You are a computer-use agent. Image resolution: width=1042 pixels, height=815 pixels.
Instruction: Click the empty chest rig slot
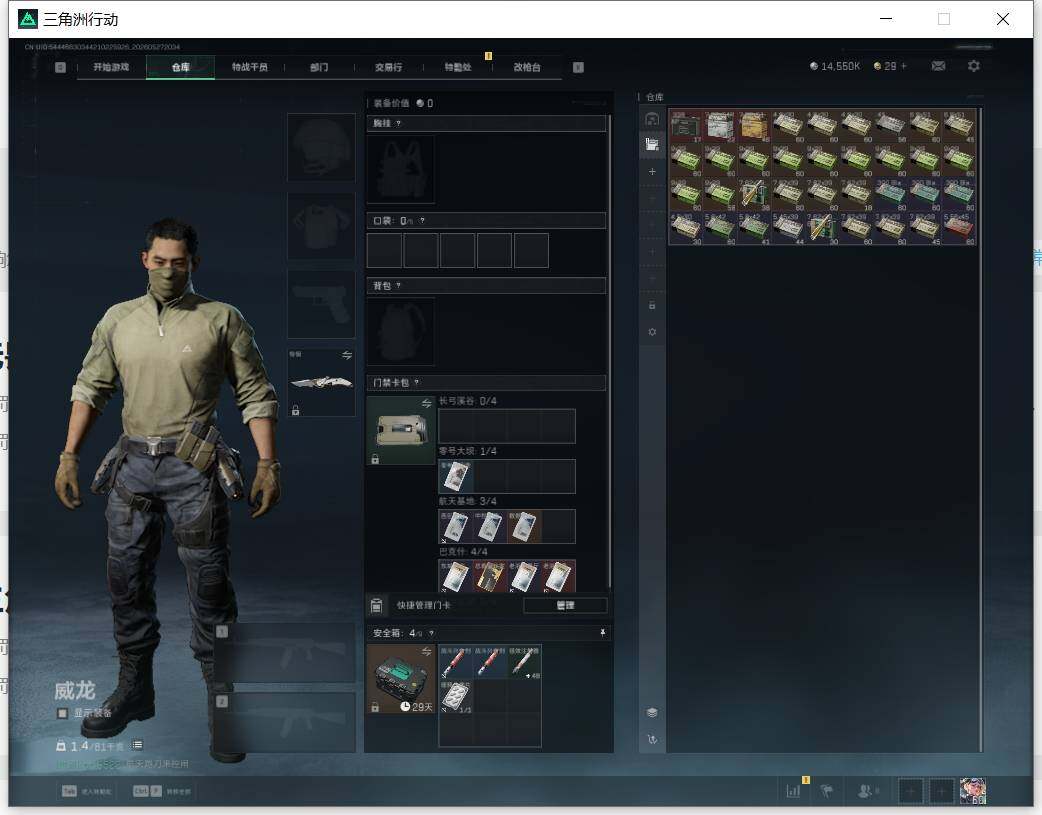click(x=401, y=170)
